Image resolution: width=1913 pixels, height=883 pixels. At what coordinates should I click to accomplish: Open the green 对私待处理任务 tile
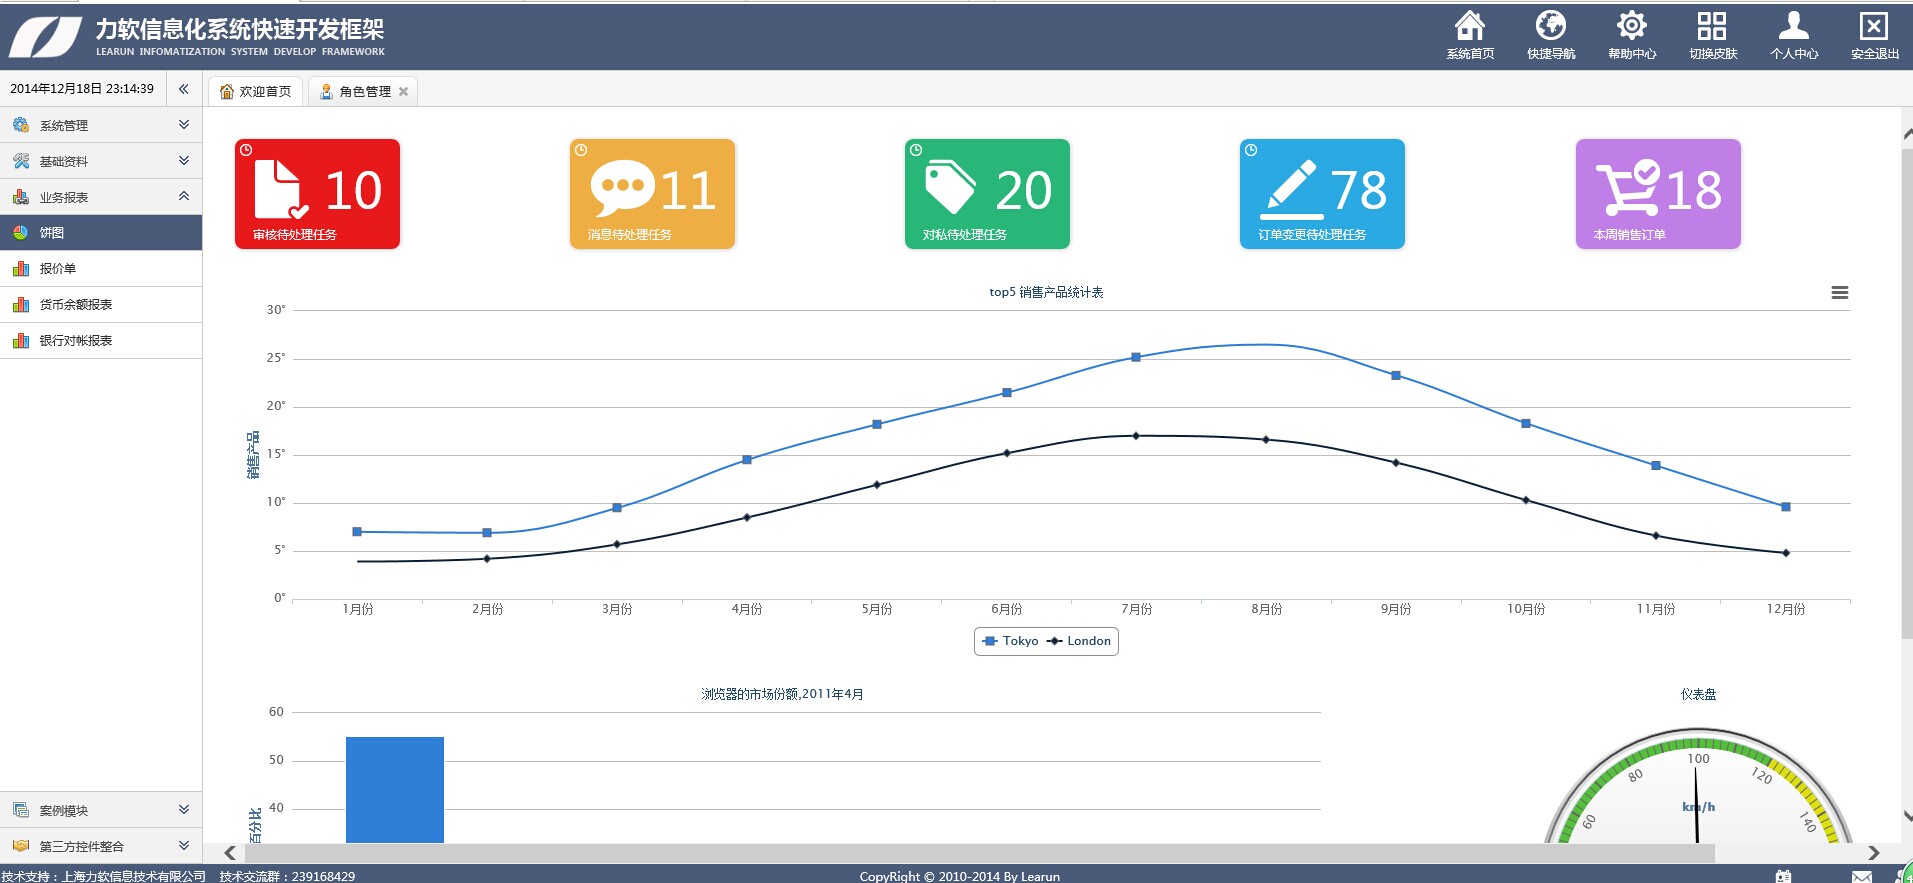(x=987, y=194)
